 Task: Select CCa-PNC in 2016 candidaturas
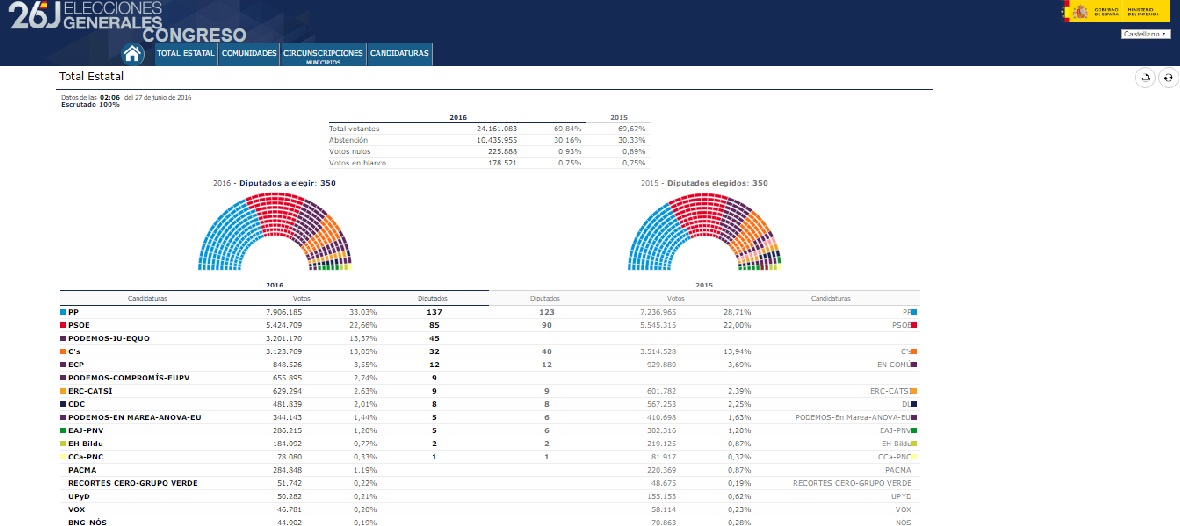[x=86, y=457]
